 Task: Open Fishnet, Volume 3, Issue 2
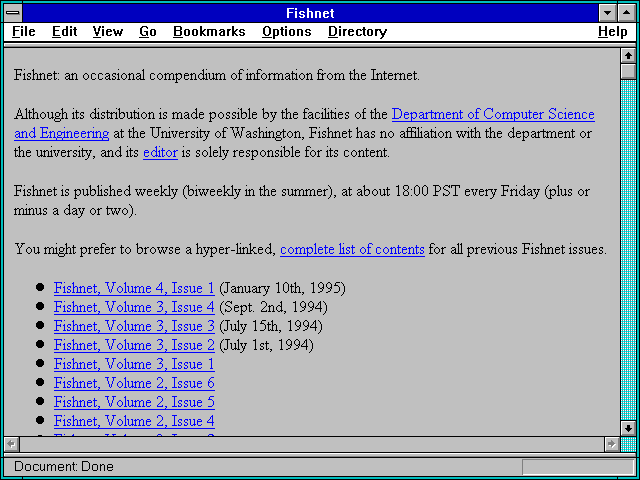(134, 345)
